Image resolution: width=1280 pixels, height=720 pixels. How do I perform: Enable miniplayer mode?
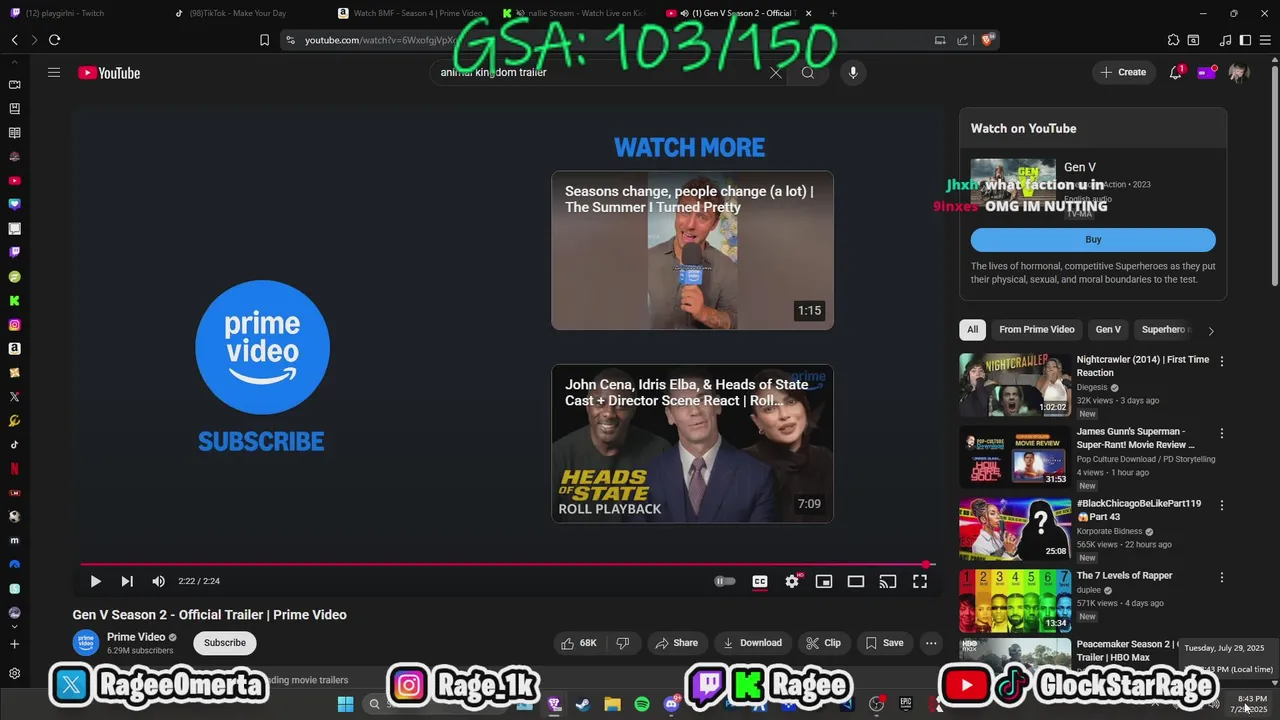824,581
